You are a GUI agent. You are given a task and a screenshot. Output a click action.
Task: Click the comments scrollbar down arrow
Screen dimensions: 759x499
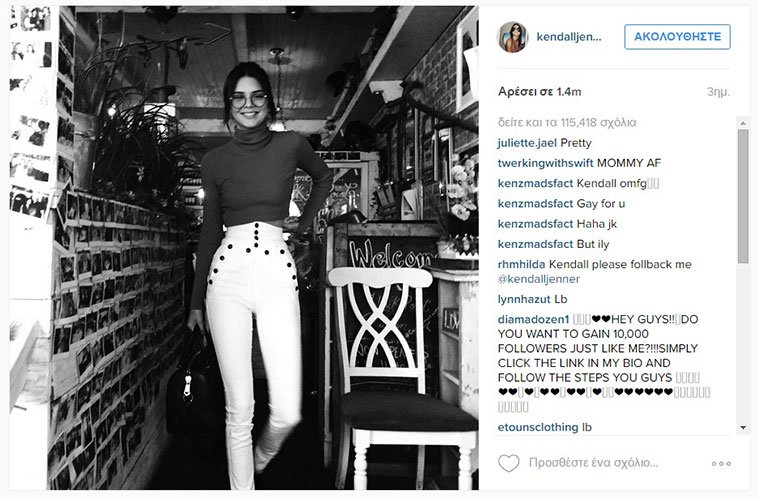tap(743, 427)
